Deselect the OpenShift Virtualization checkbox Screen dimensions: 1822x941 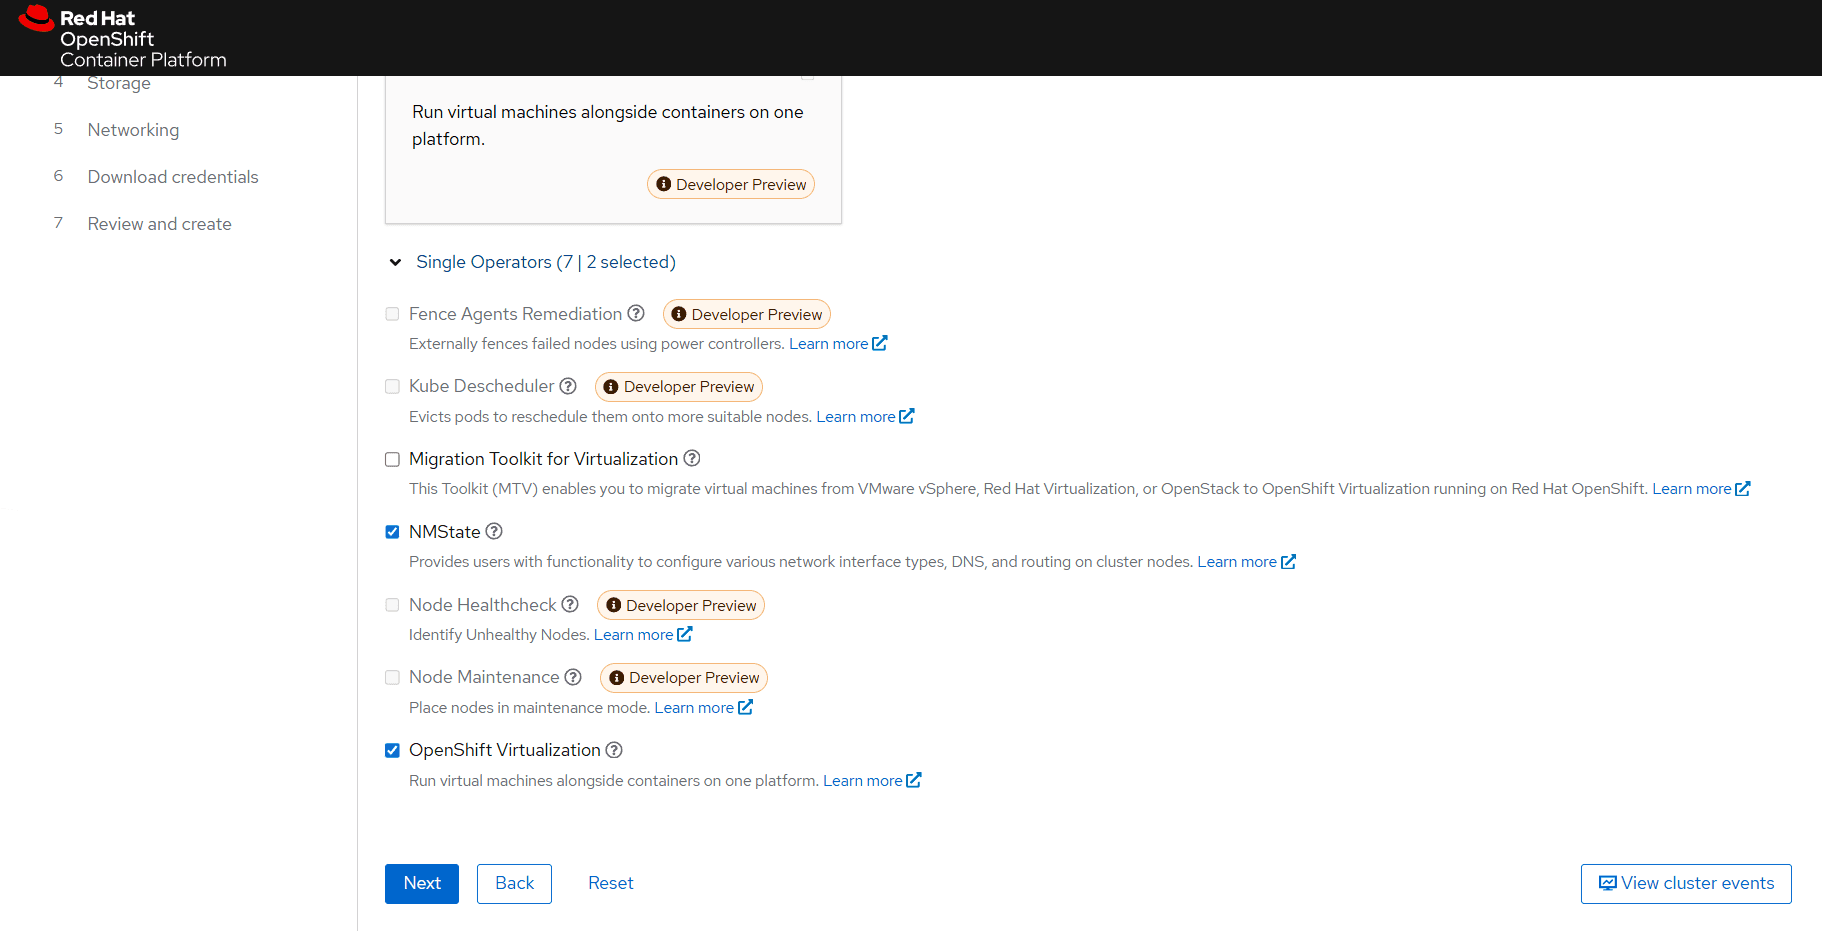[393, 751]
